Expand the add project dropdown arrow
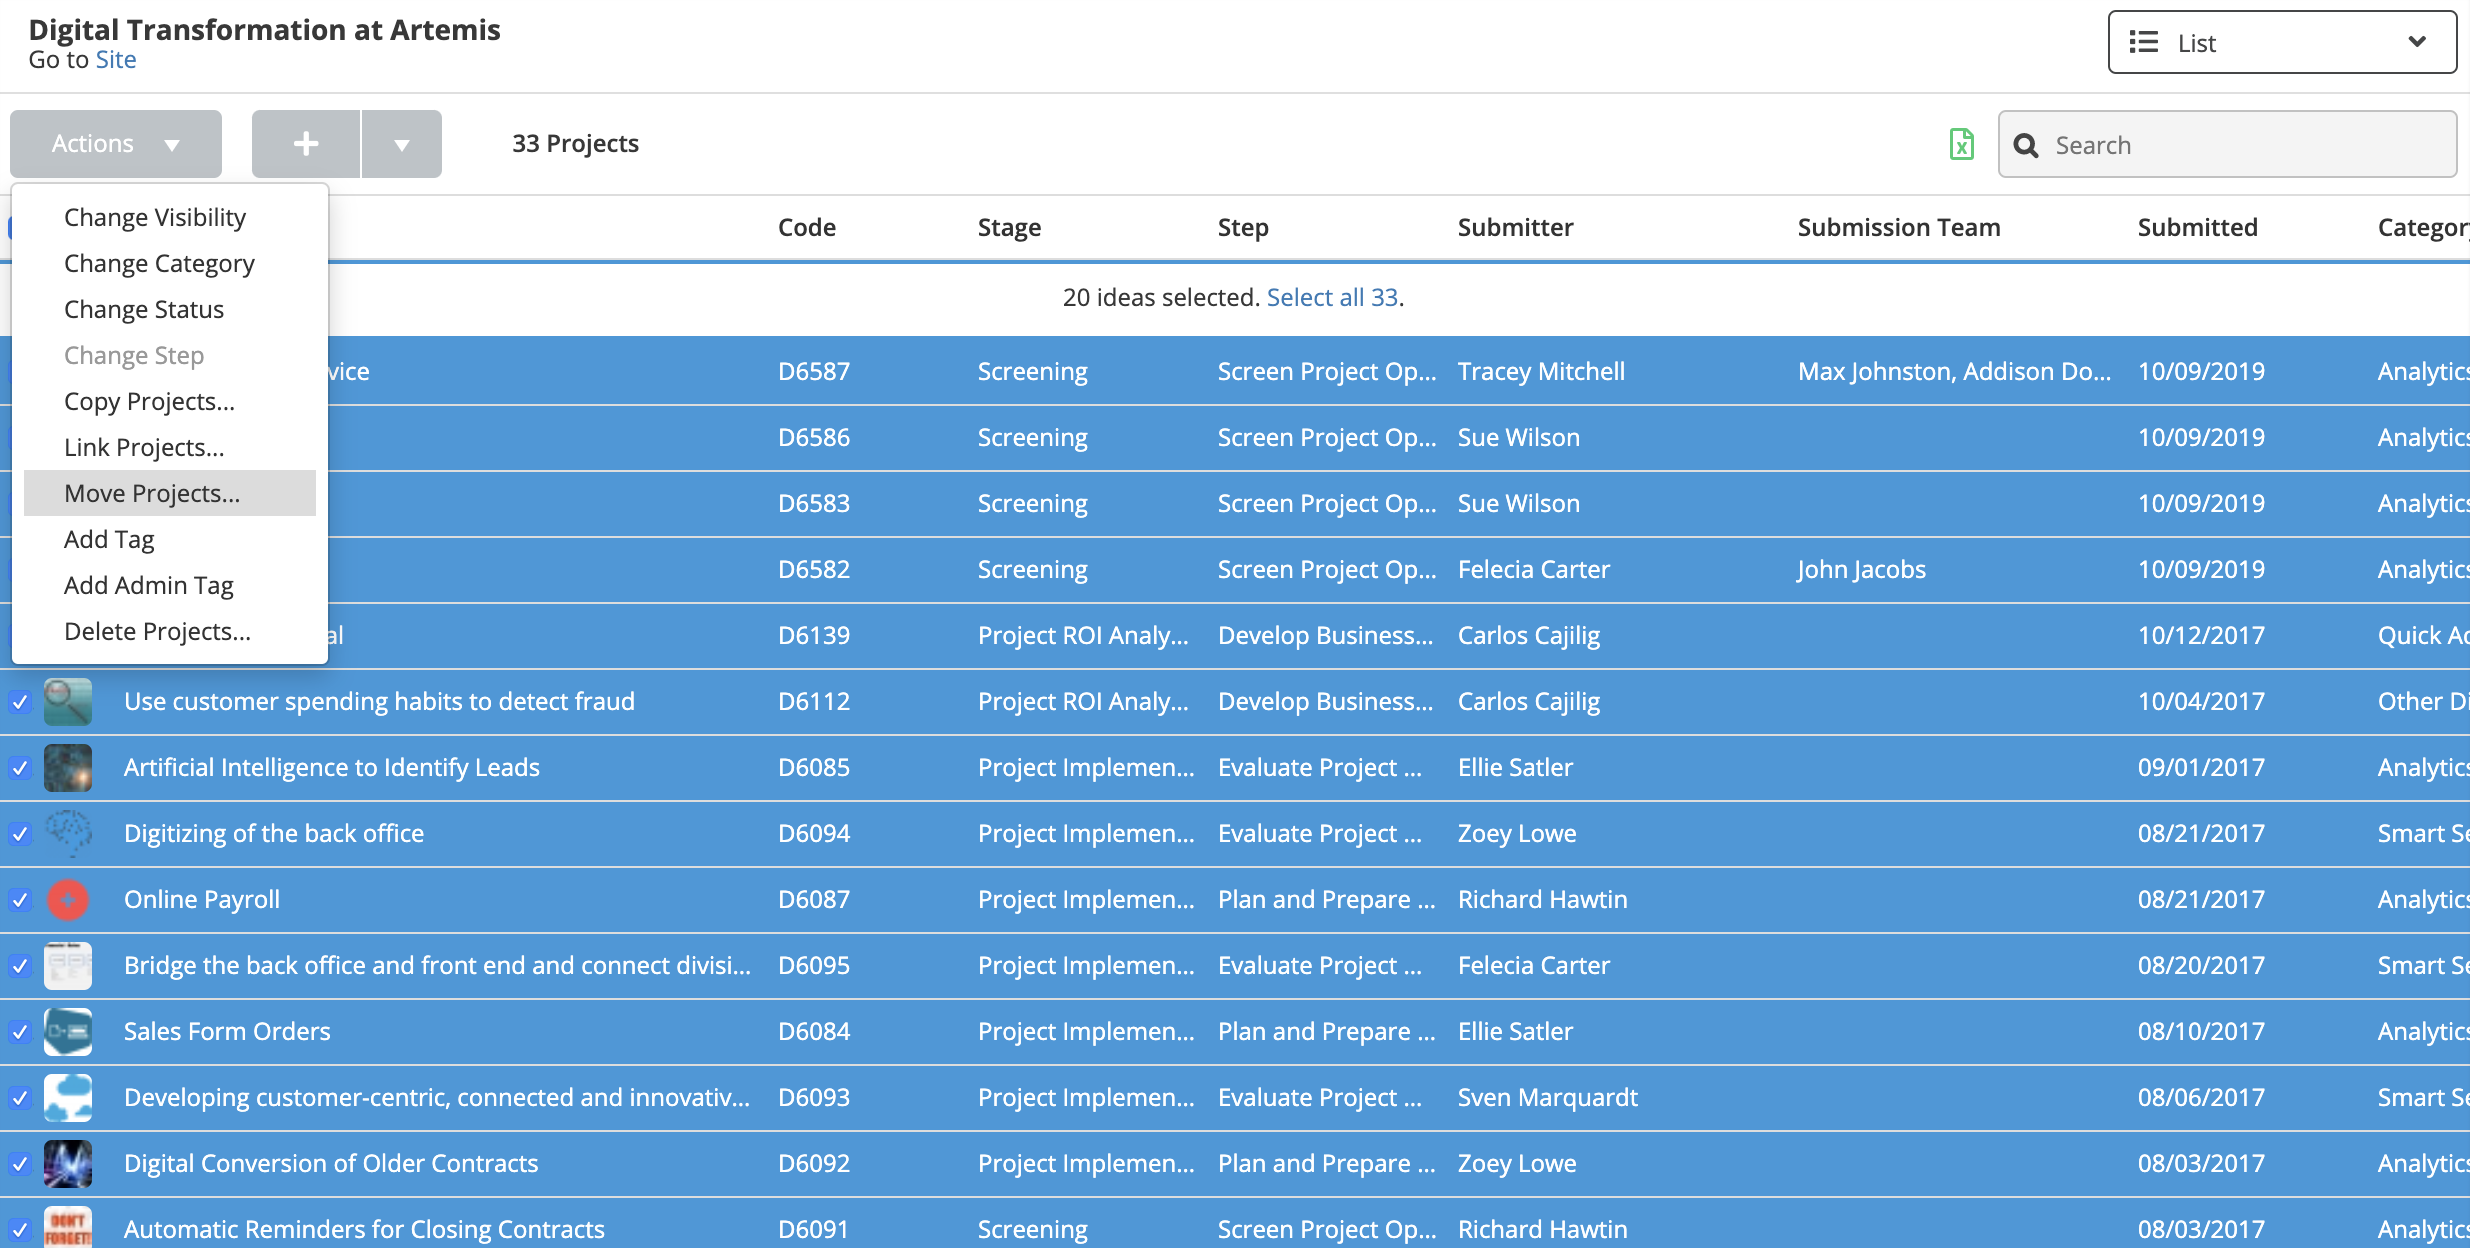The width and height of the screenshot is (2470, 1248). click(402, 144)
